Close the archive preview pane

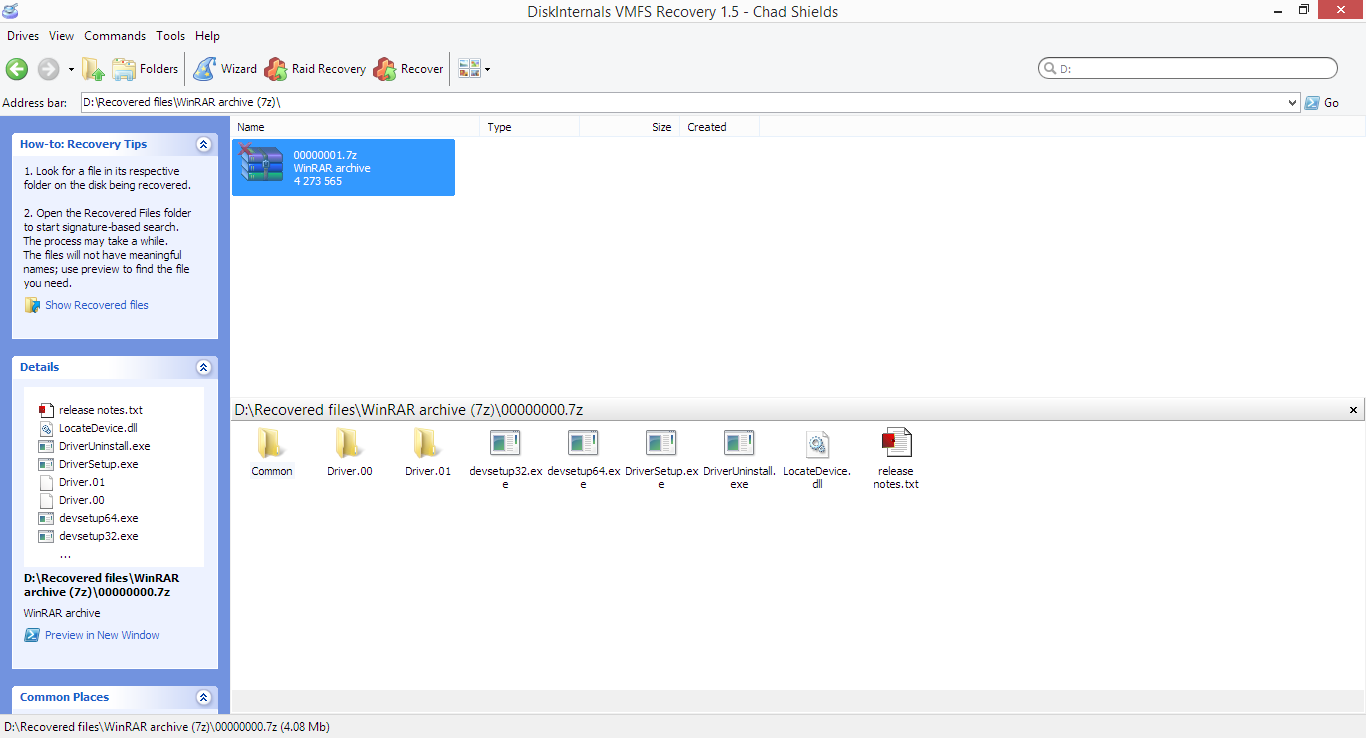click(x=1354, y=410)
